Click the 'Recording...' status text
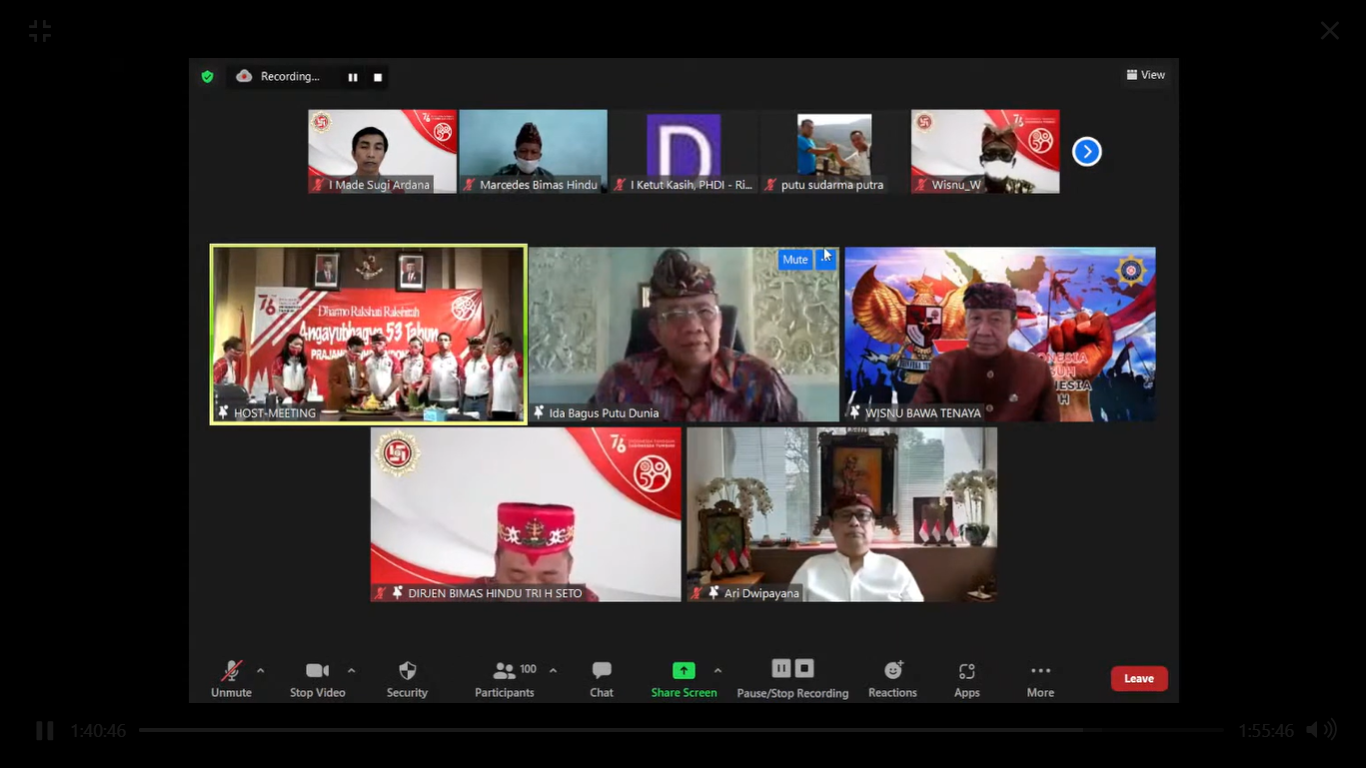This screenshot has width=1366, height=768. click(x=290, y=76)
